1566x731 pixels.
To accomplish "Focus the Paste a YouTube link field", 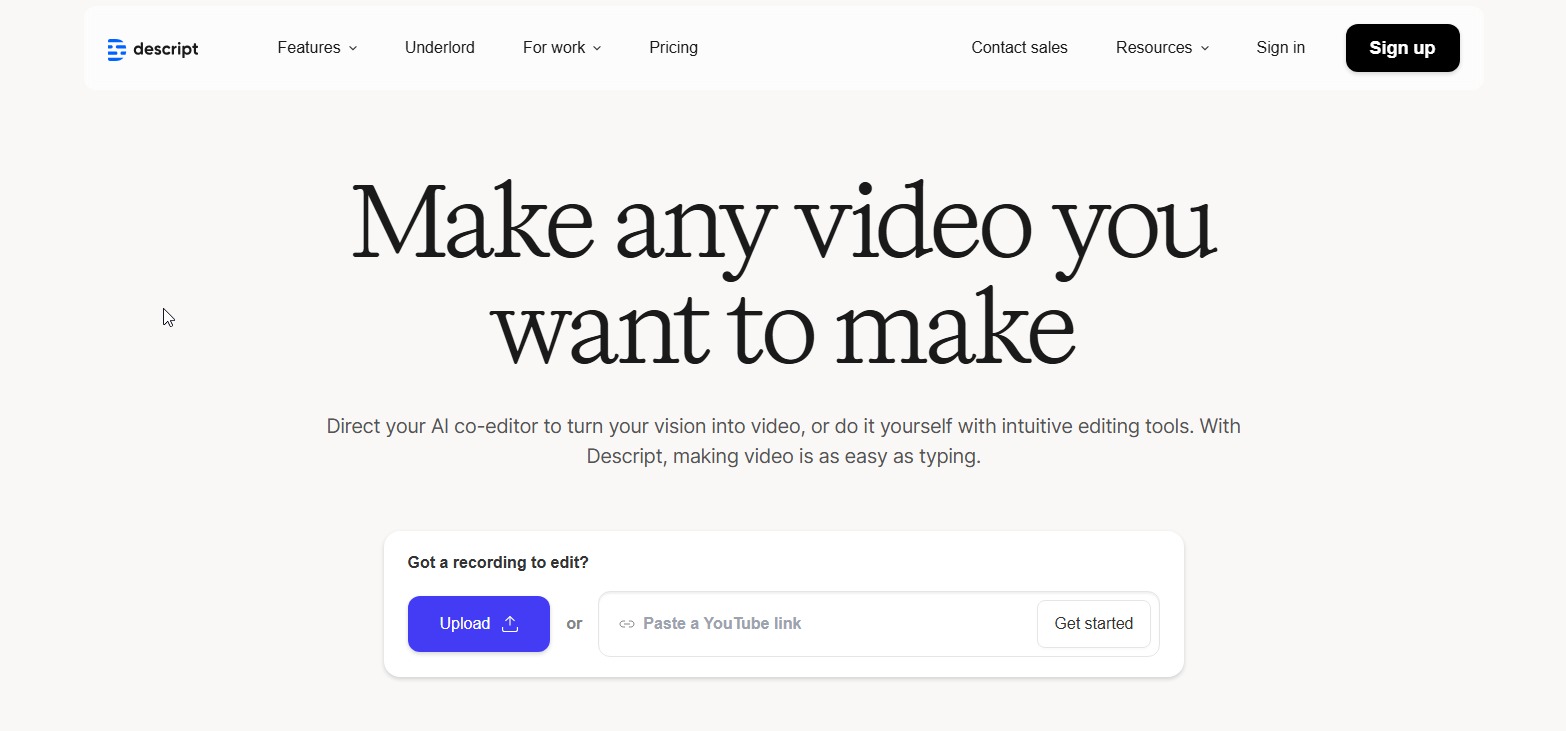I will (879, 624).
